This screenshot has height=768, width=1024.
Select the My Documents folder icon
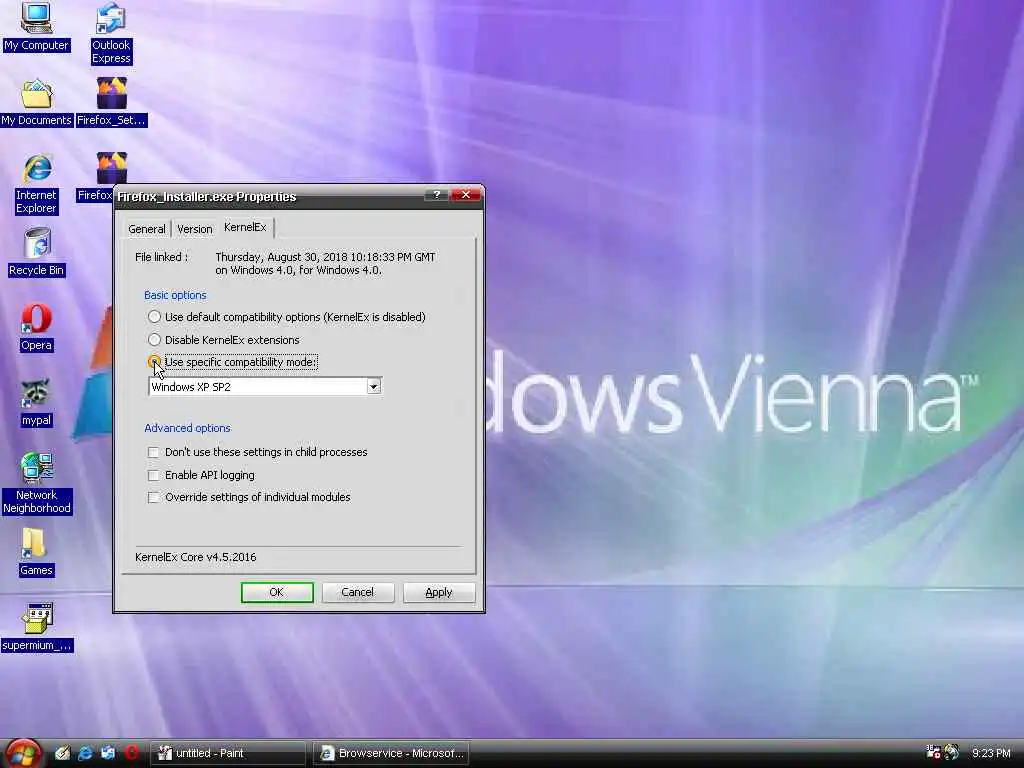[36, 102]
